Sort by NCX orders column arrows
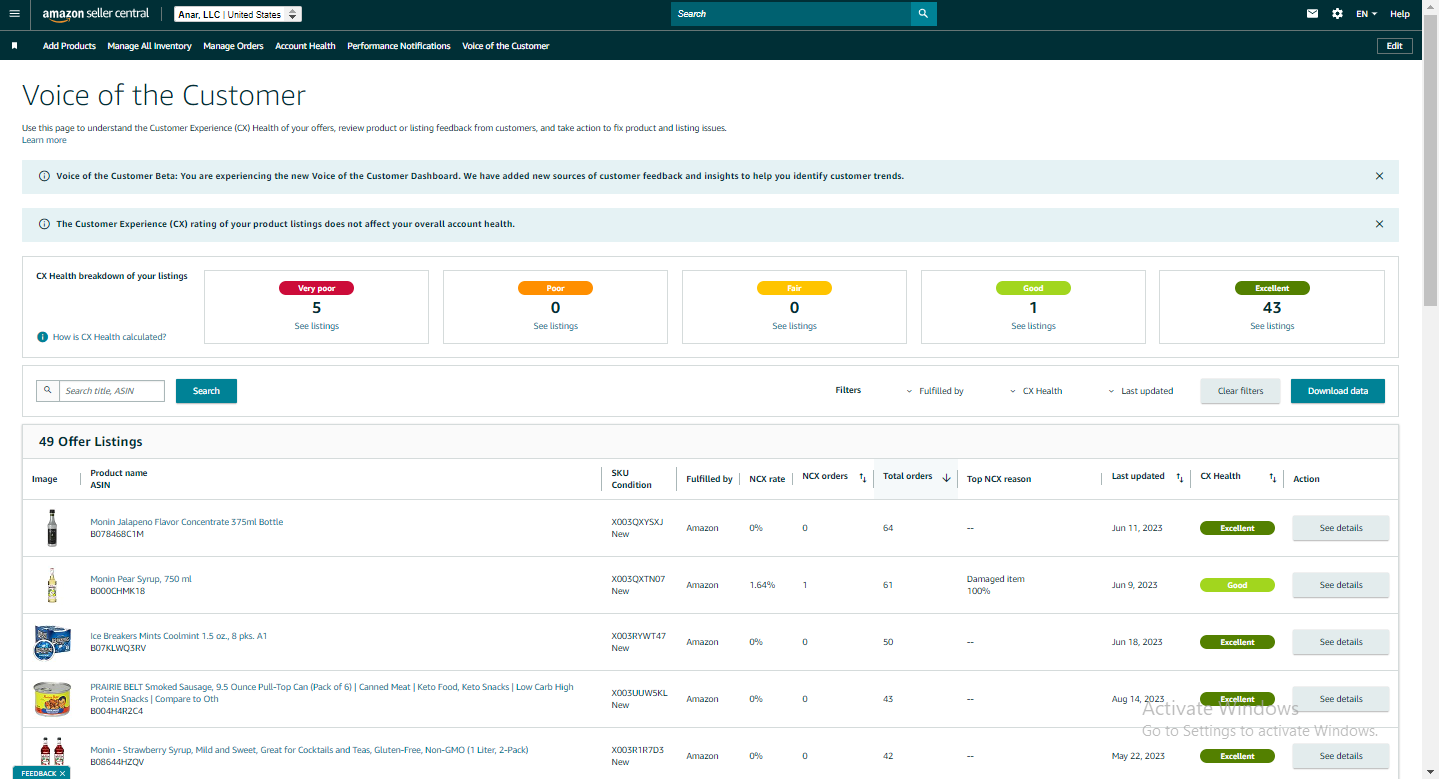The height and width of the screenshot is (779, 1439). pyautogui.click(x=863, y=478)
